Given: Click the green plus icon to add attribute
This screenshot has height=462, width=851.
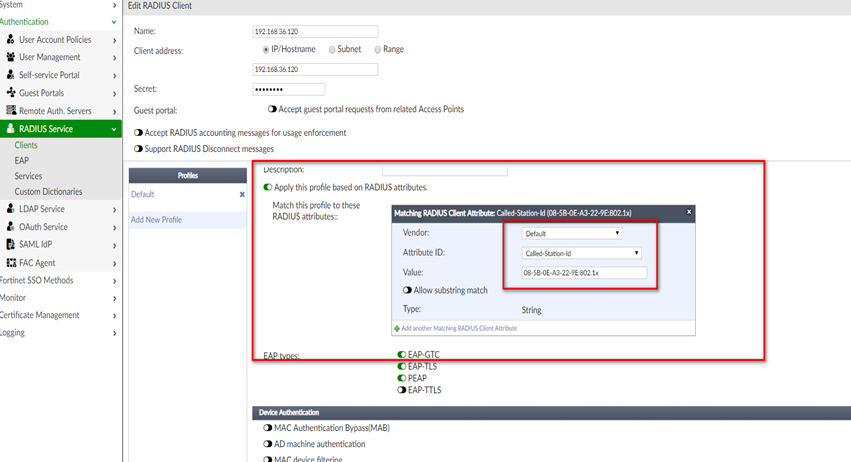Looking at the screenshot, I should [x=397, y=328].
